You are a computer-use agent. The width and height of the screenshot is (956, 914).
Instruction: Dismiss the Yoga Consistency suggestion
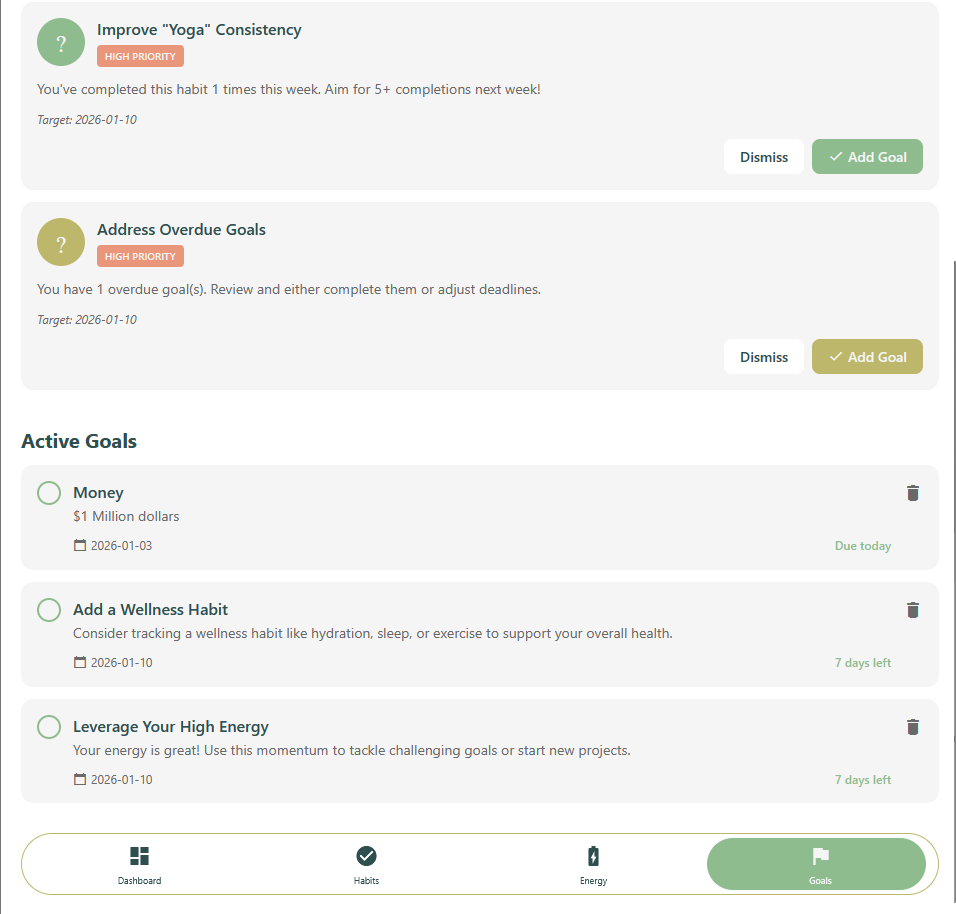point(763,157)
